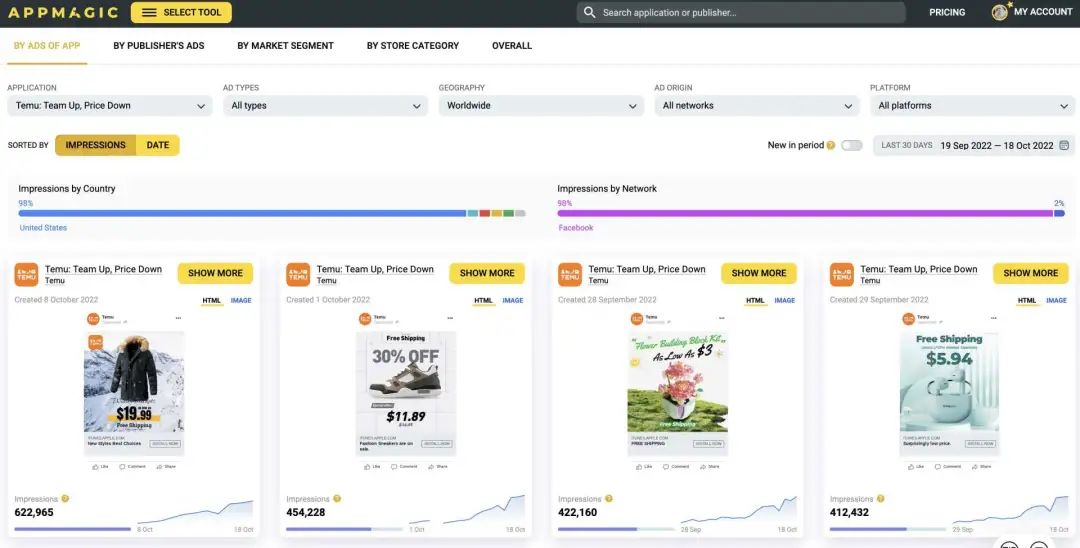Open the My Account avatar icon
The width and height of the screenshot is (1080, 548).
coord(999,12)
